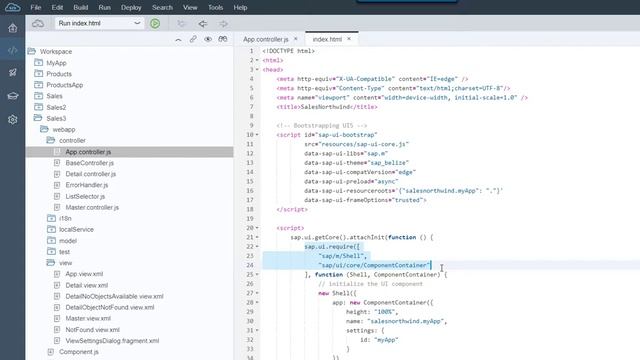Expand the i18n folder
This screenshot has width=640, height=360.
pos(51,218)
